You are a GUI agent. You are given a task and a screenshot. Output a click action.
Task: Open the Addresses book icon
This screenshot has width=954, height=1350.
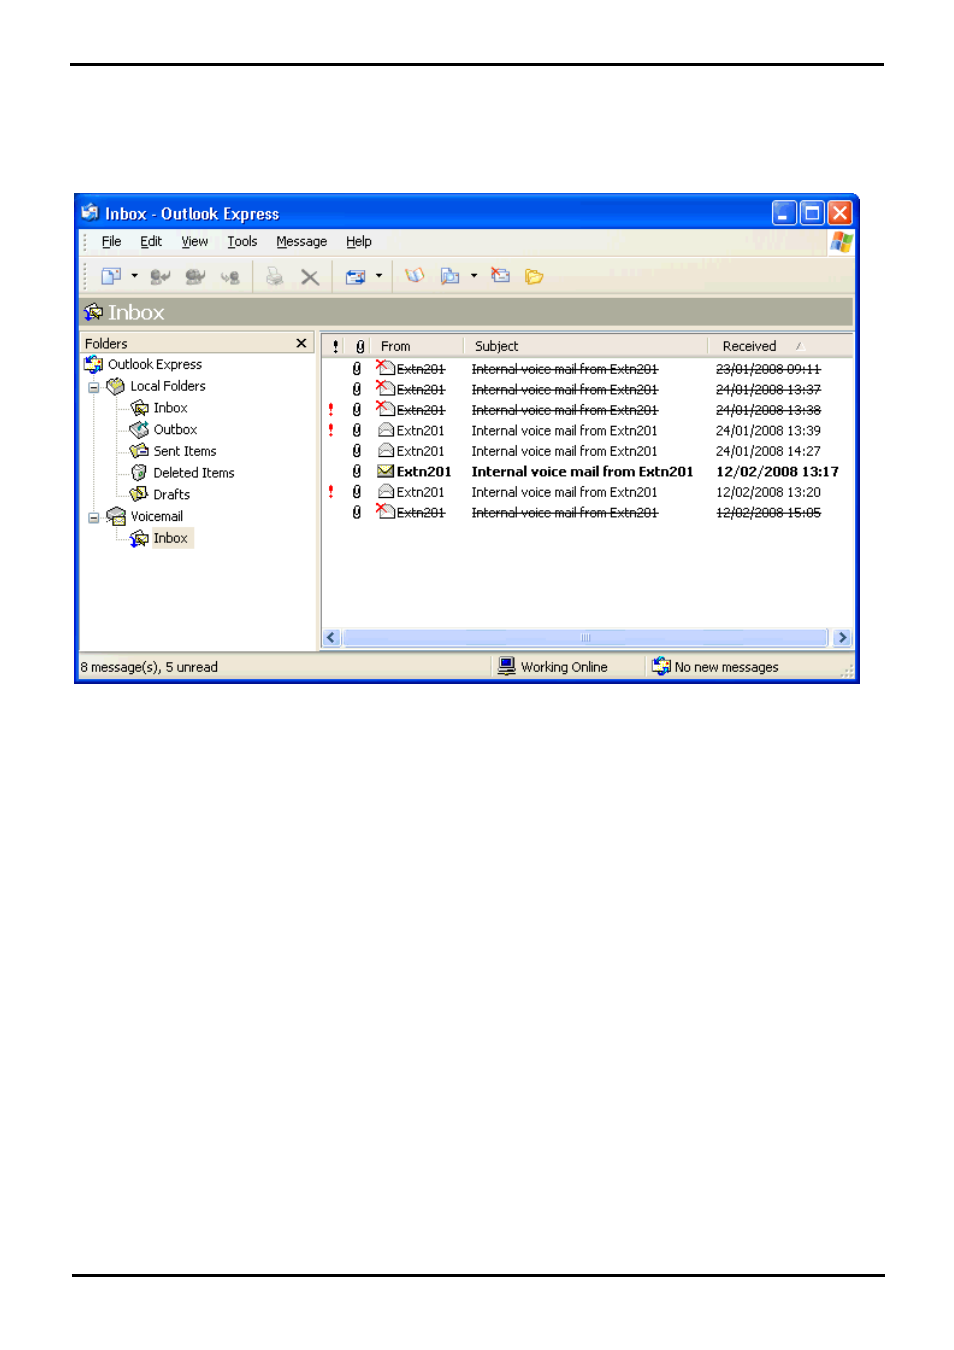[x=414, y=276]
